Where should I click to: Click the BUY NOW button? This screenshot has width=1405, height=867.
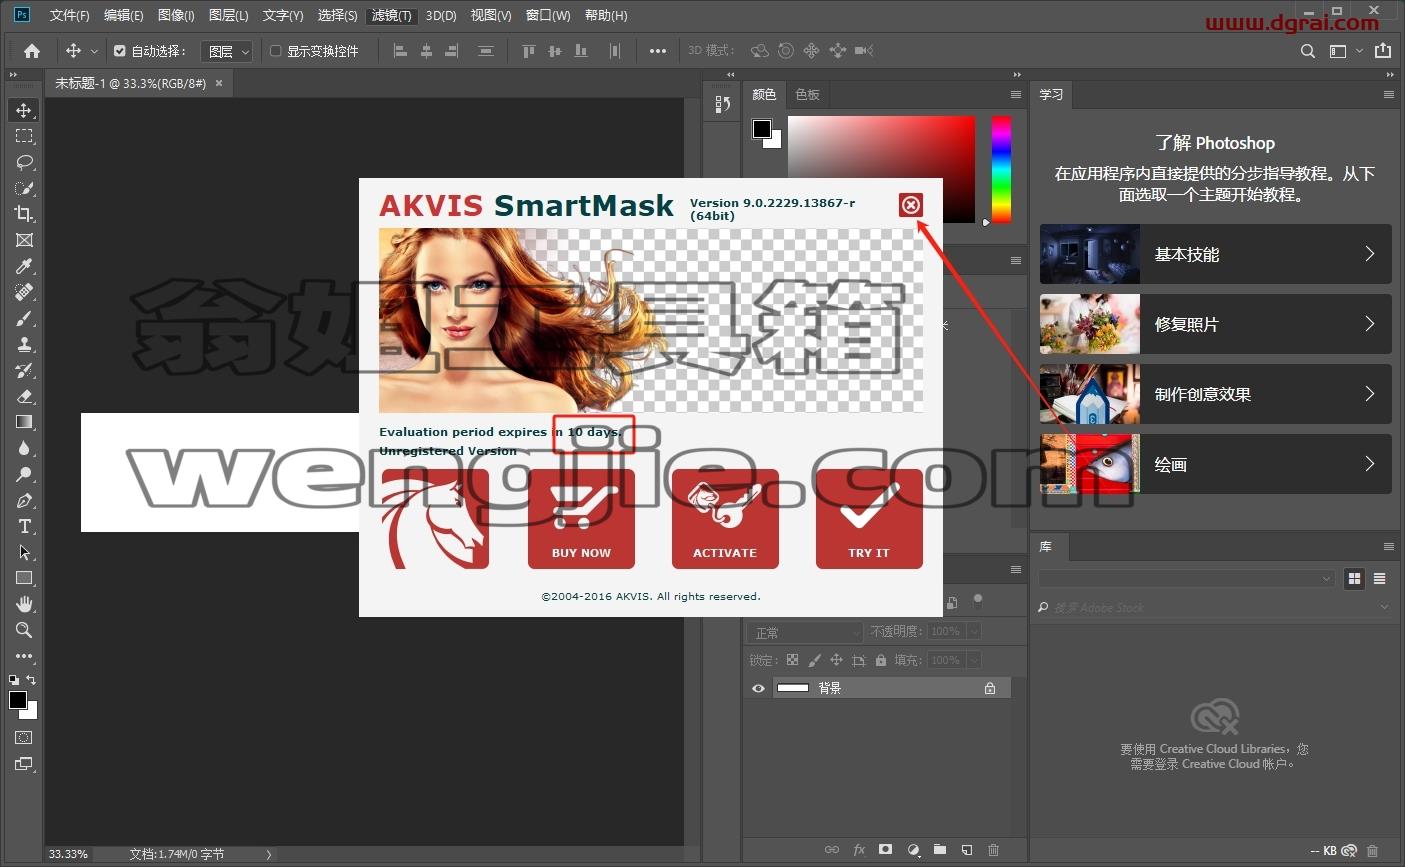pyautogui.click(x=581, y=519)
